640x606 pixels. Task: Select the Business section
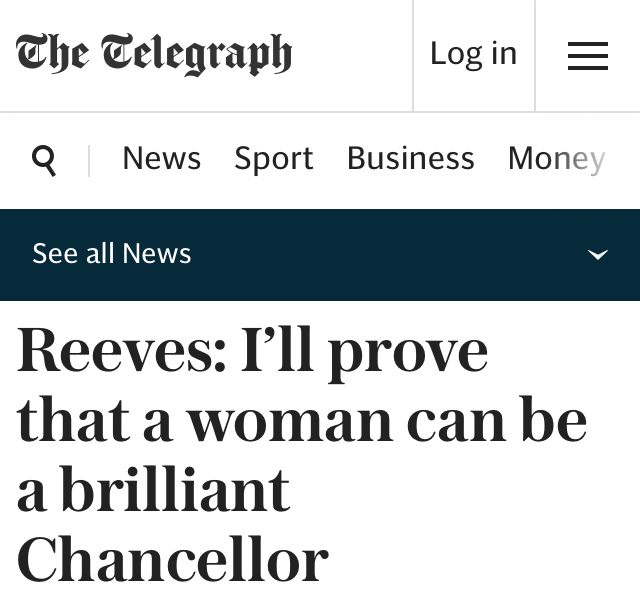click(410, 159)
